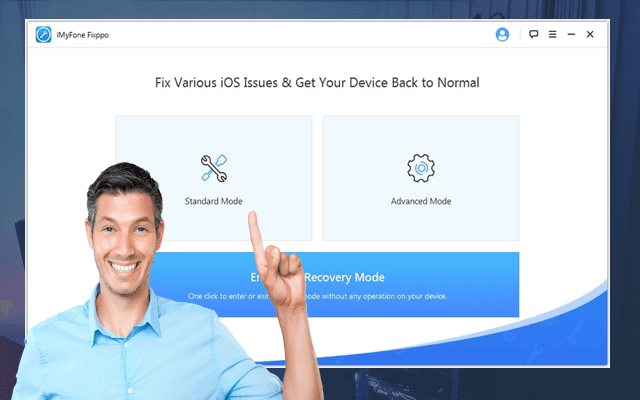The width and height of the screenshot is (640, 400).
Task: Select the Standard Mode label
Action: (213, 201)
